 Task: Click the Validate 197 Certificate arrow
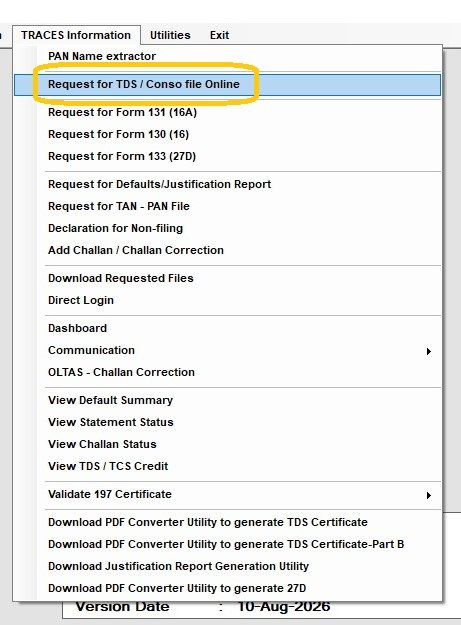tap(429, 495)
